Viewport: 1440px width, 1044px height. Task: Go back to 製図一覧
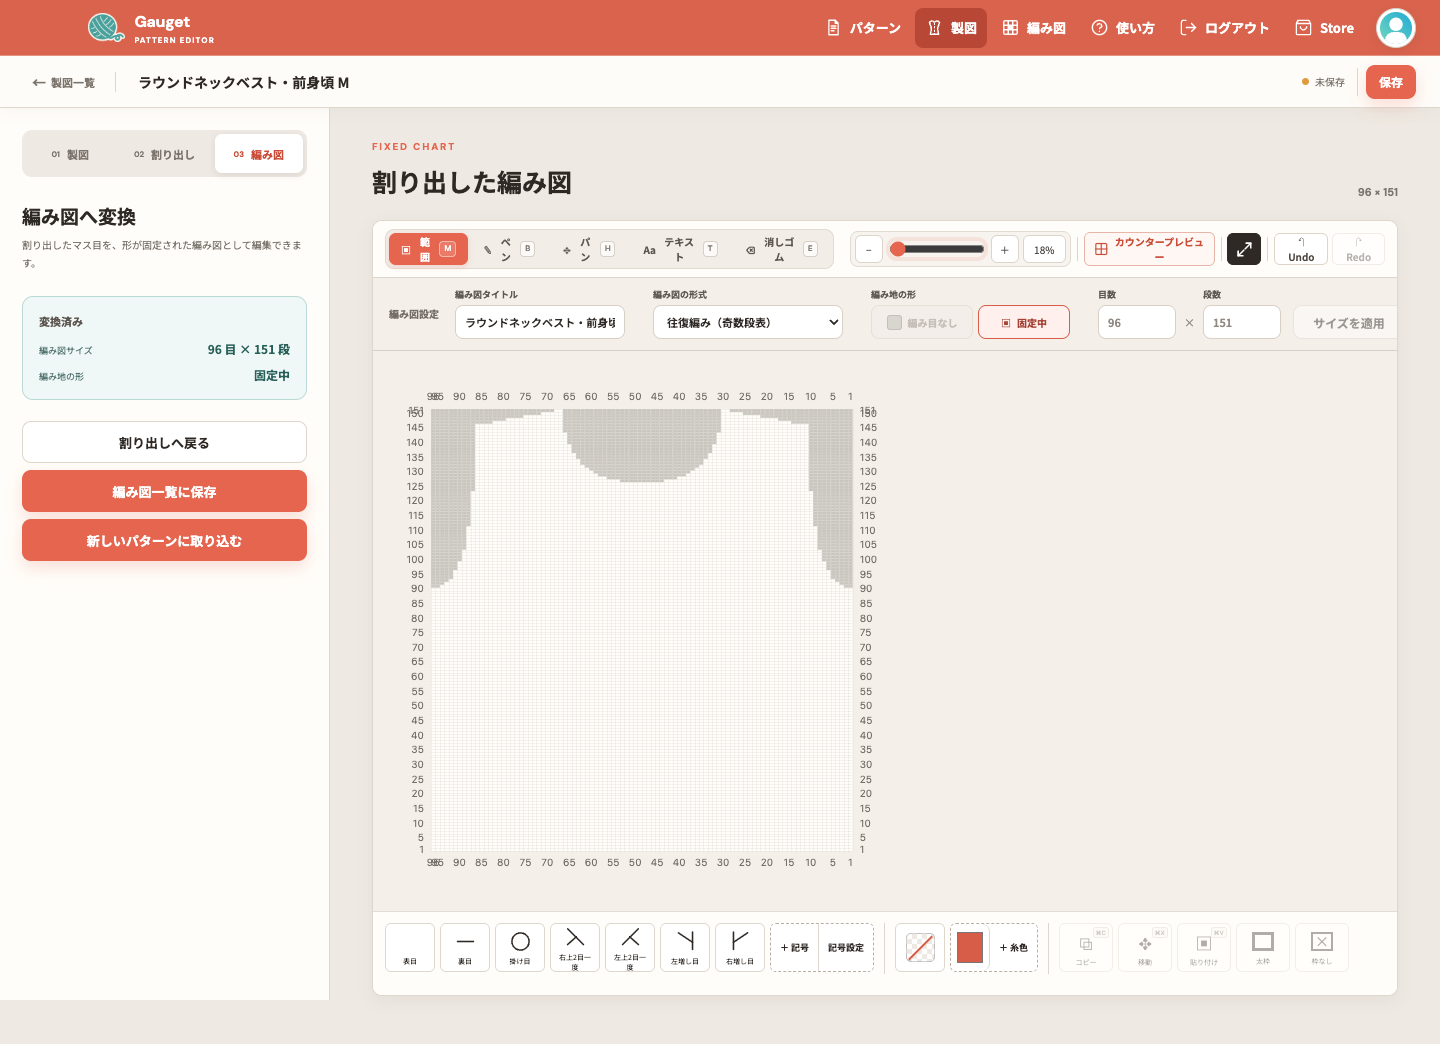click(64, 83)
